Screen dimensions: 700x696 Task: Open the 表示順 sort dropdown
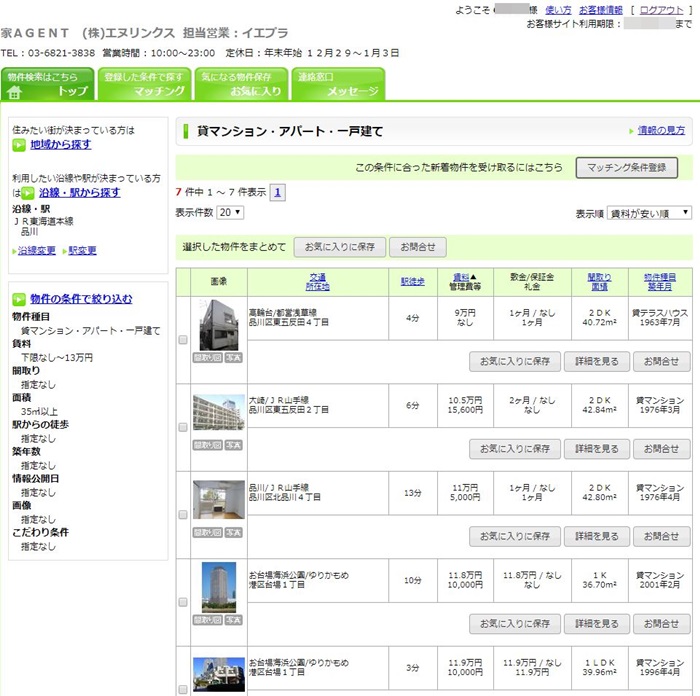(x=649, y=213)
